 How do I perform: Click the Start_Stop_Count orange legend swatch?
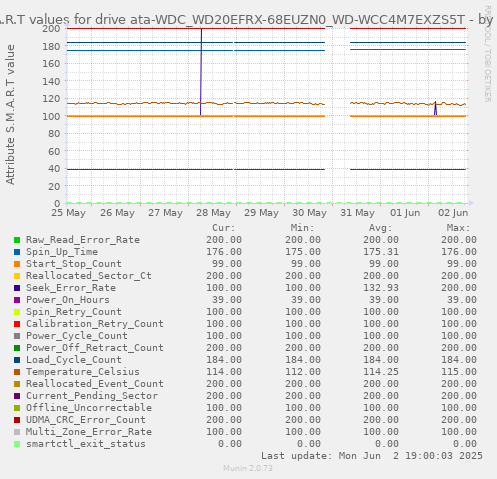(17, 264)
